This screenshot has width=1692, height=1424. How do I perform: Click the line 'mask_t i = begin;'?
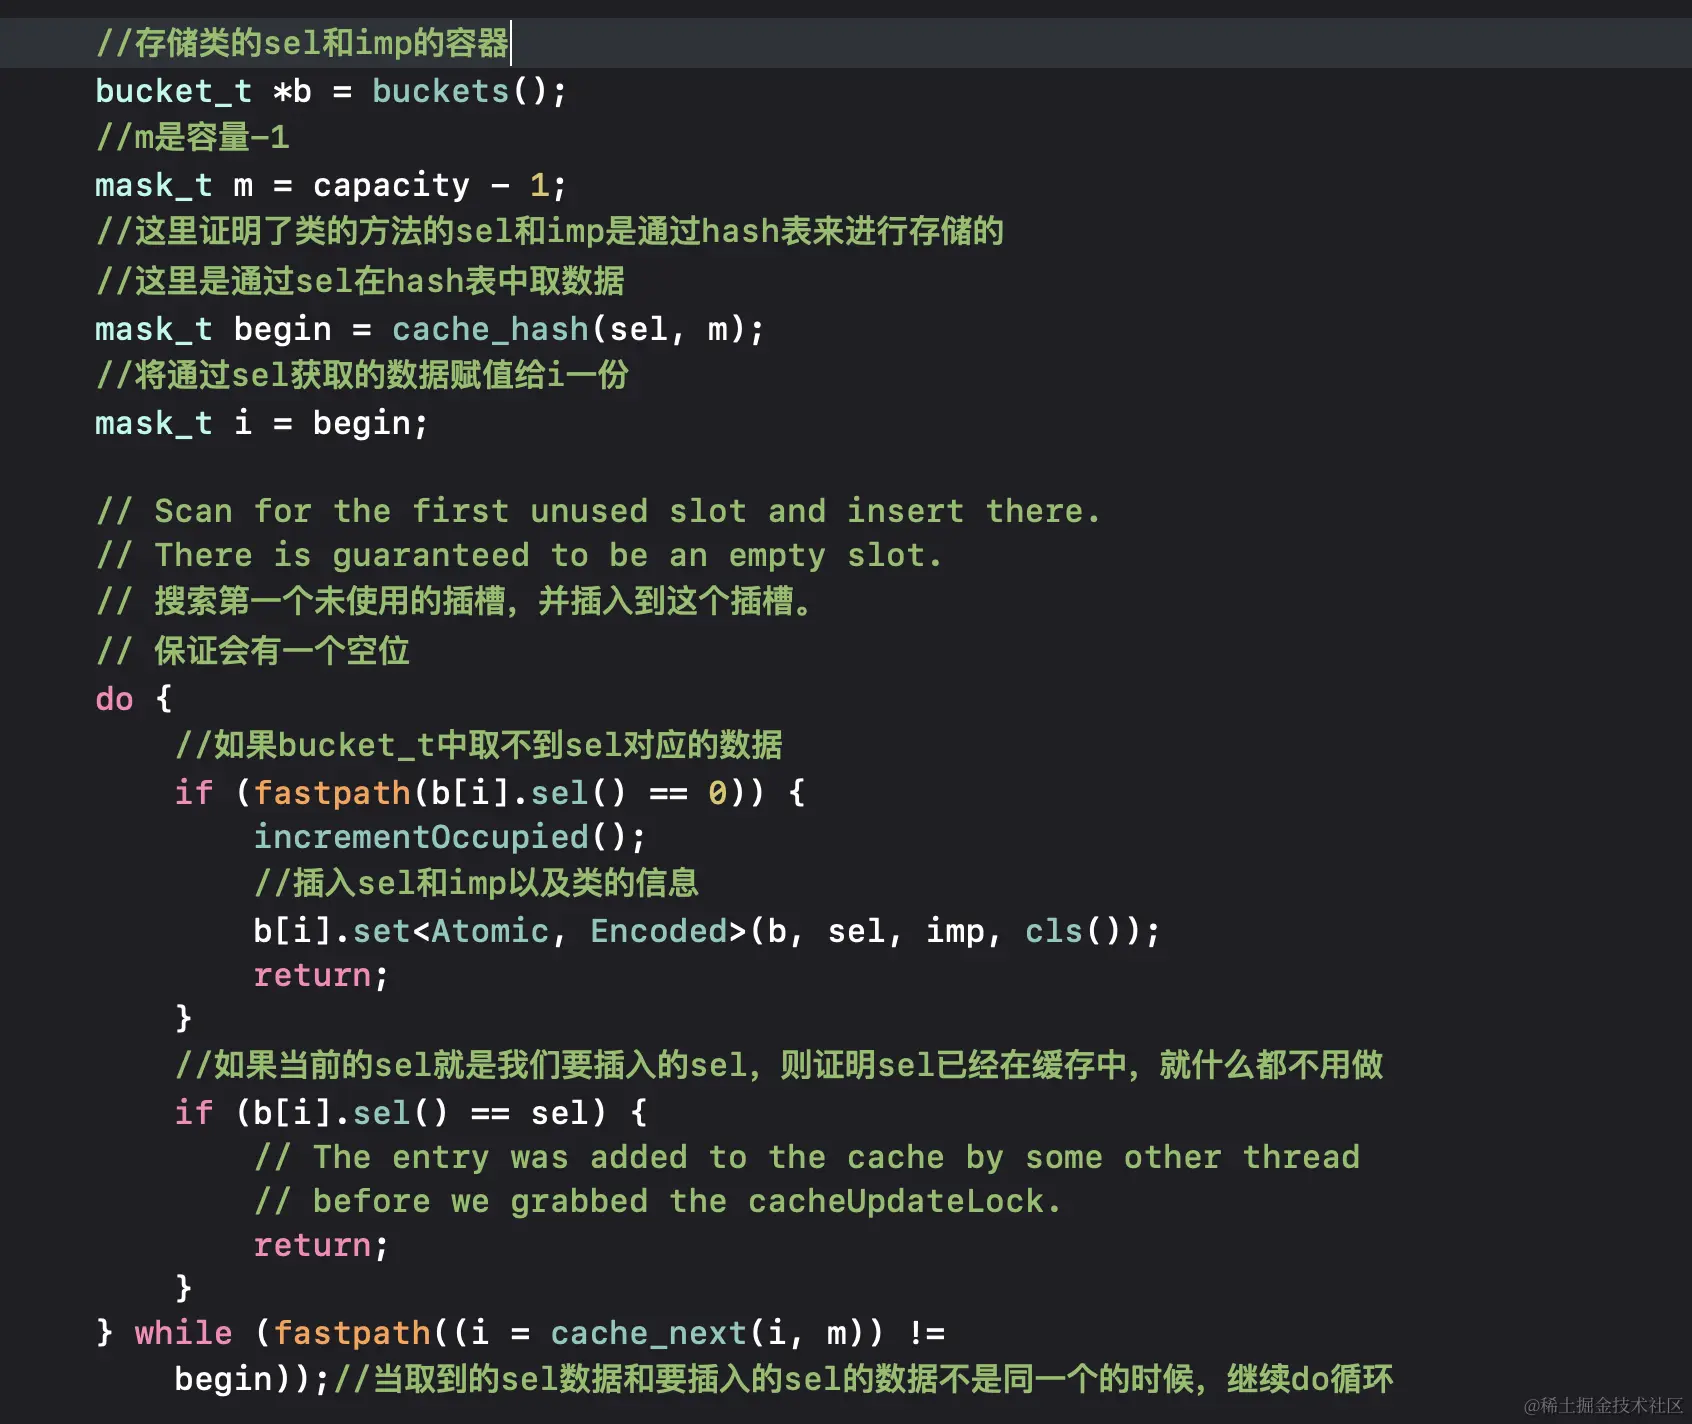pyautogui.click(x=262, y=423)
